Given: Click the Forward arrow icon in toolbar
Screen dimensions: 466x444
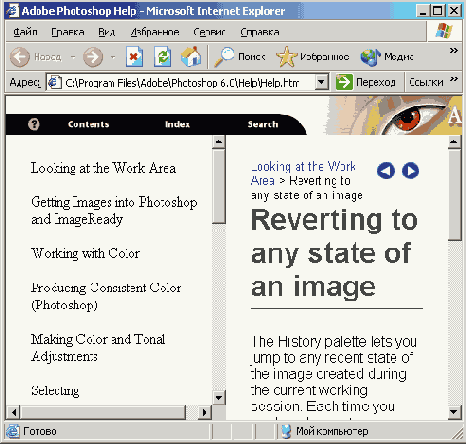Looking at the screenshot, I should (x=93, y=57).
